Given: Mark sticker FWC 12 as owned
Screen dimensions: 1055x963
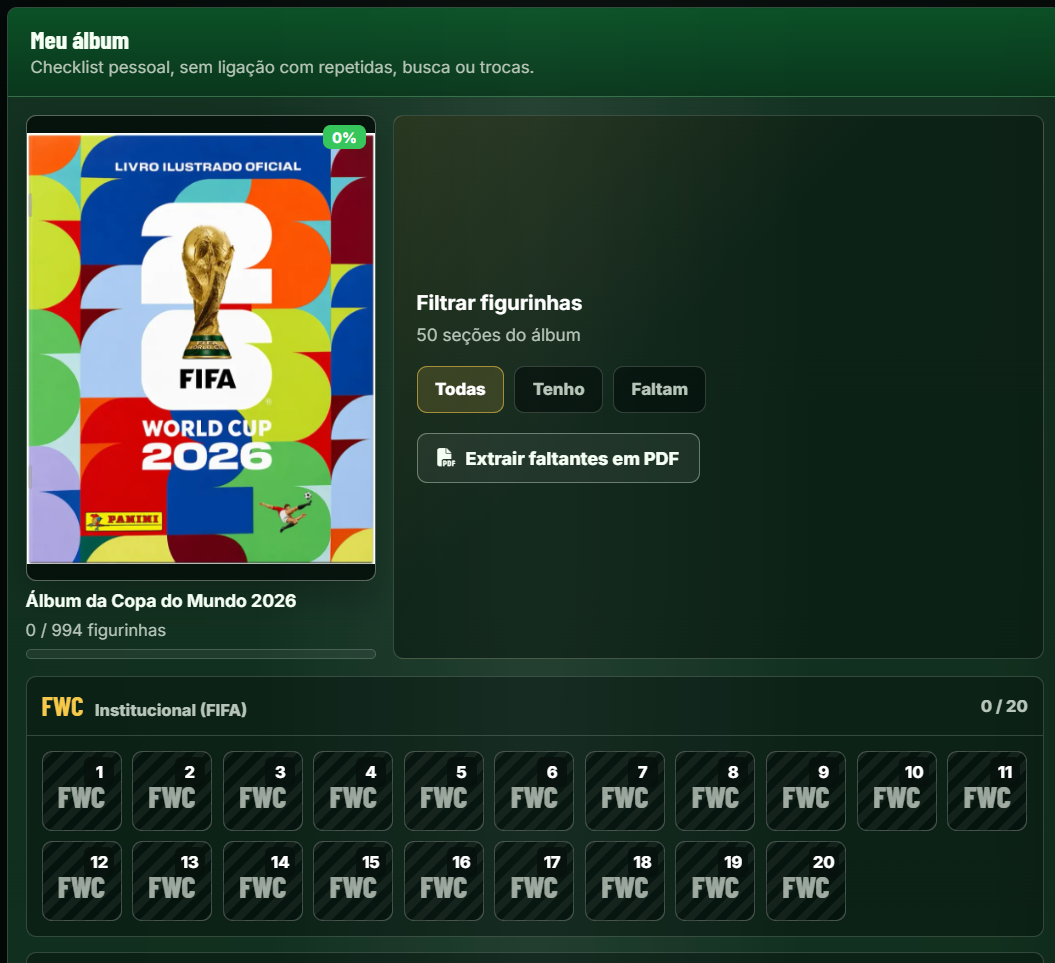Looking at the screenshot, I should (x=82, y=881).
